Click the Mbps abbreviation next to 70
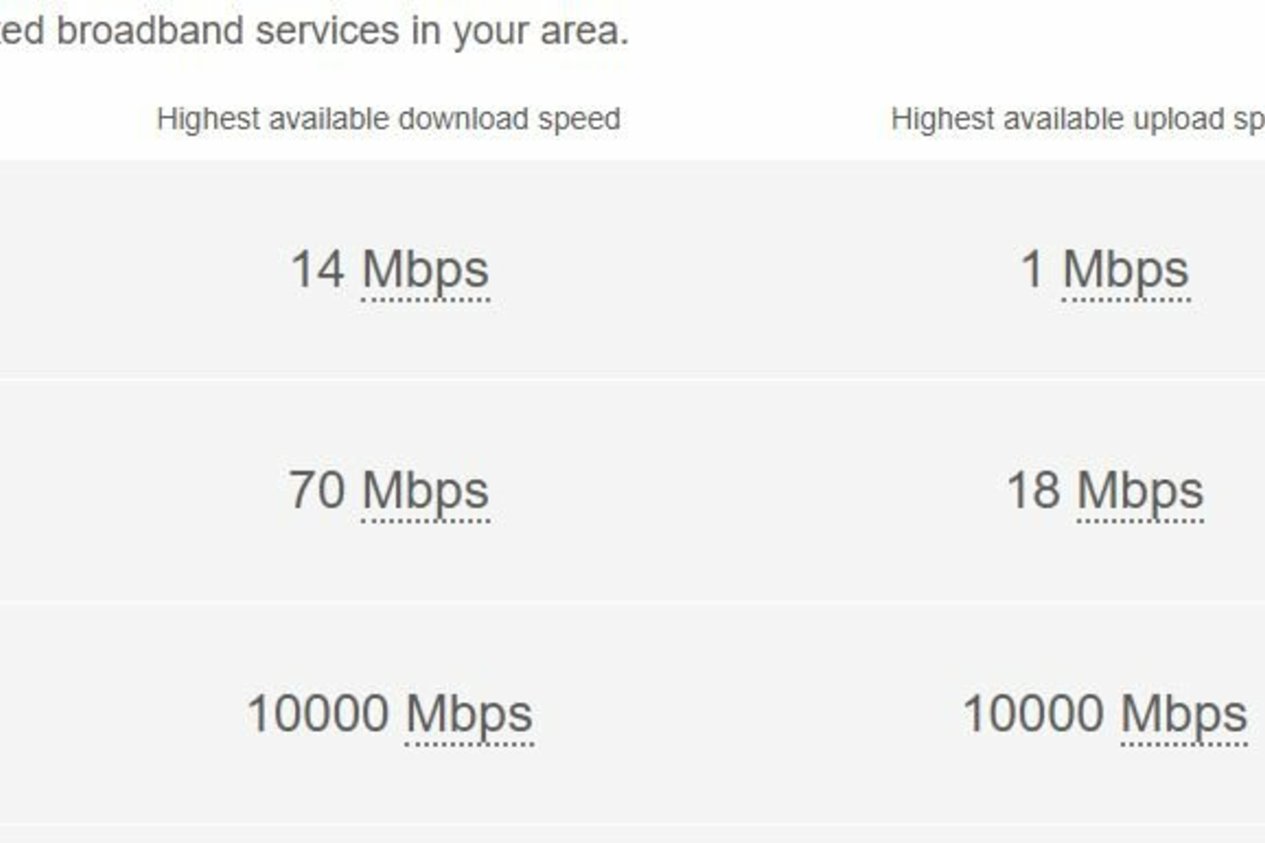Image resolution: width=1265 pixels, height=843 pixels. tap(425, 493)
